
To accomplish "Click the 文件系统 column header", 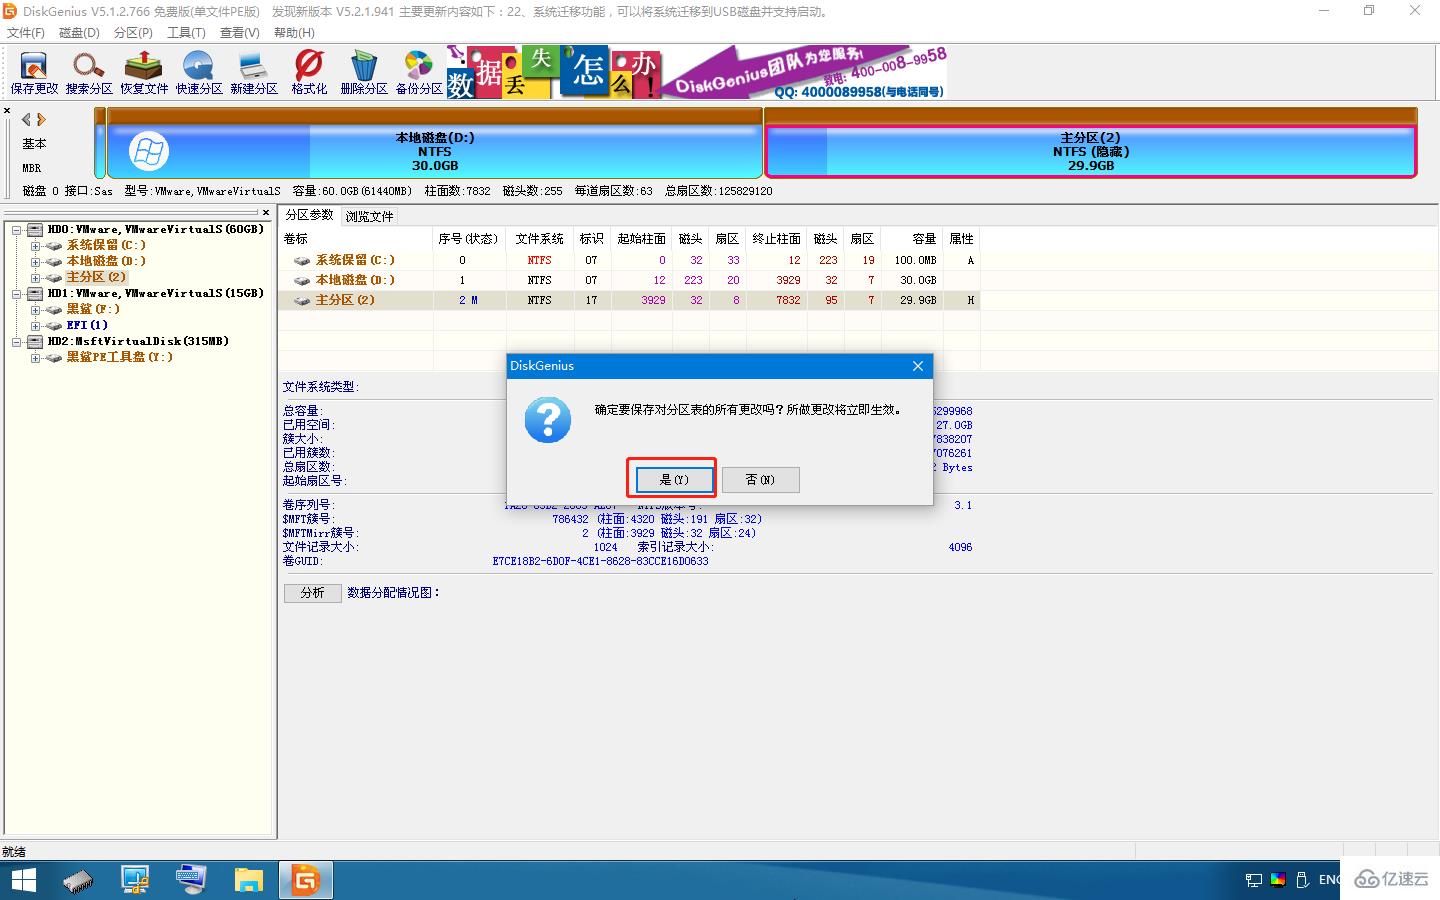I will coord(540,239).
